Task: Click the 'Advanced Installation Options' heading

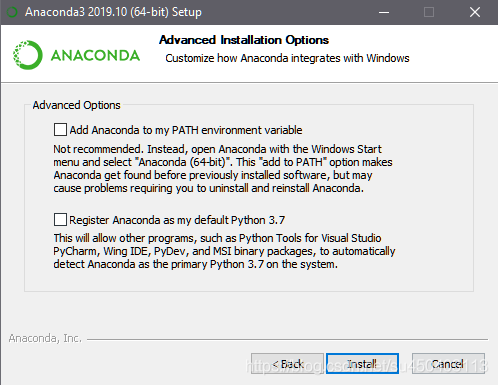Action: (244, 40)
